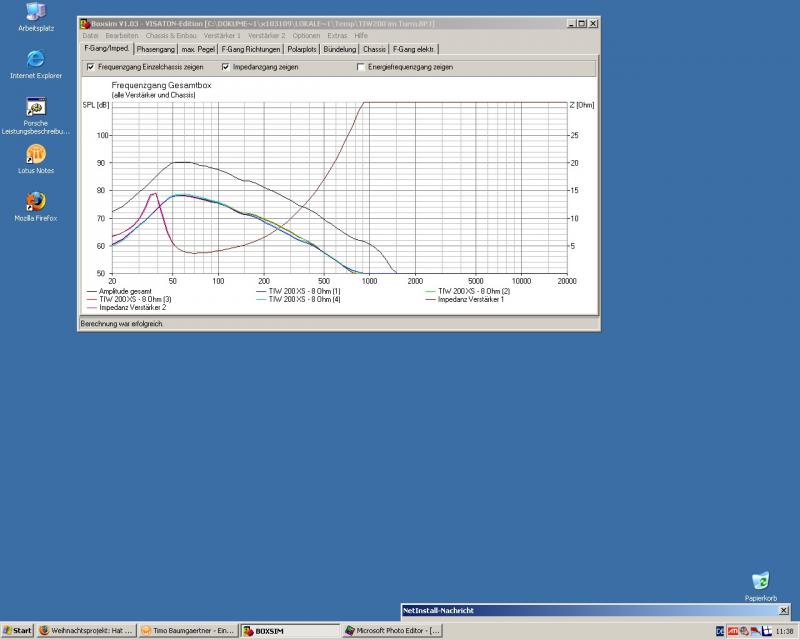Click the Windows Start button

point(17,631)
